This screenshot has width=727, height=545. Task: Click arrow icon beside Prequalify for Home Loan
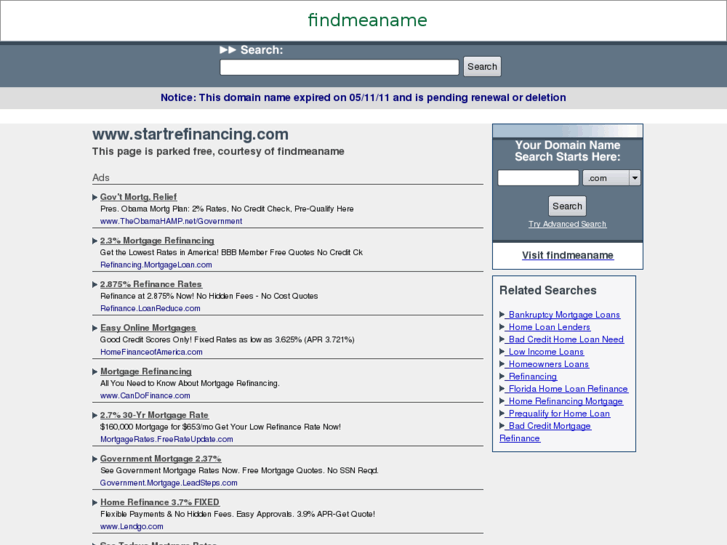point(502,413)
